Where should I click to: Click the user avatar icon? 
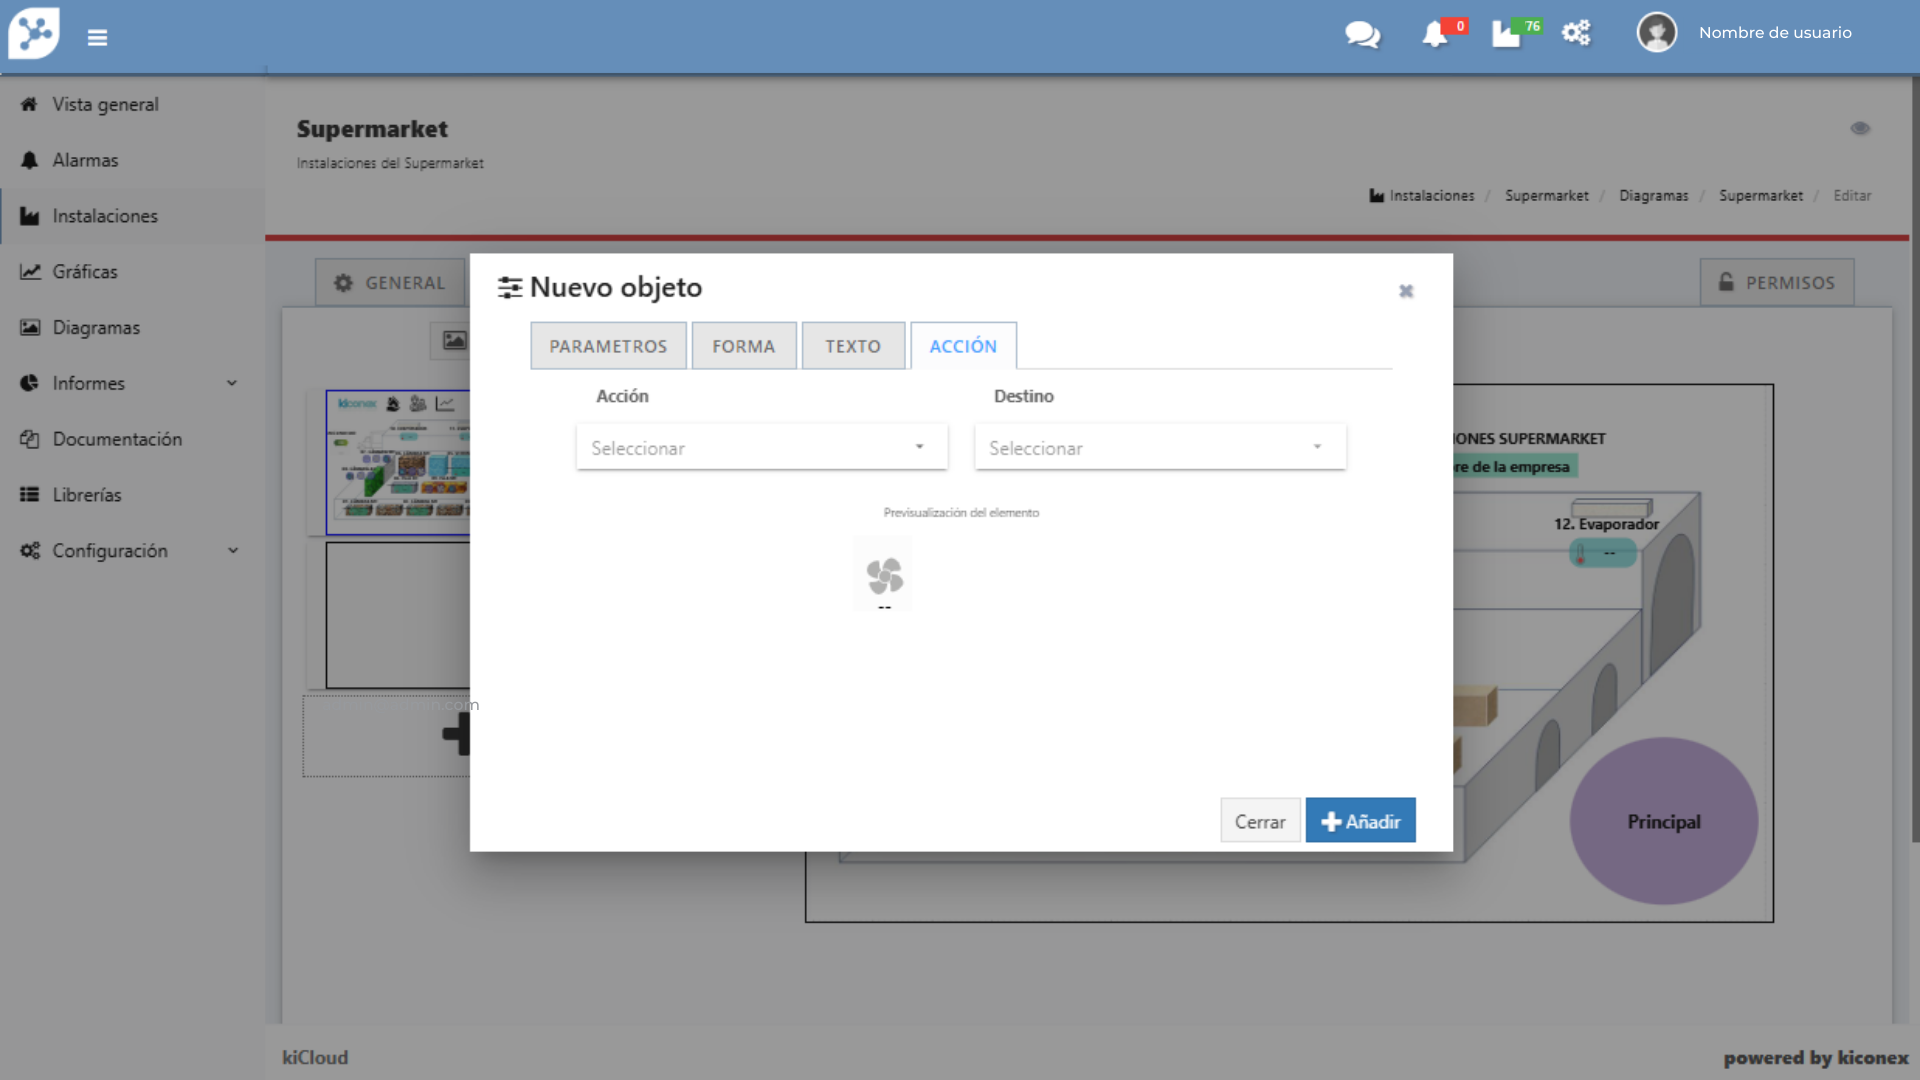click(x=1656, y=33)
